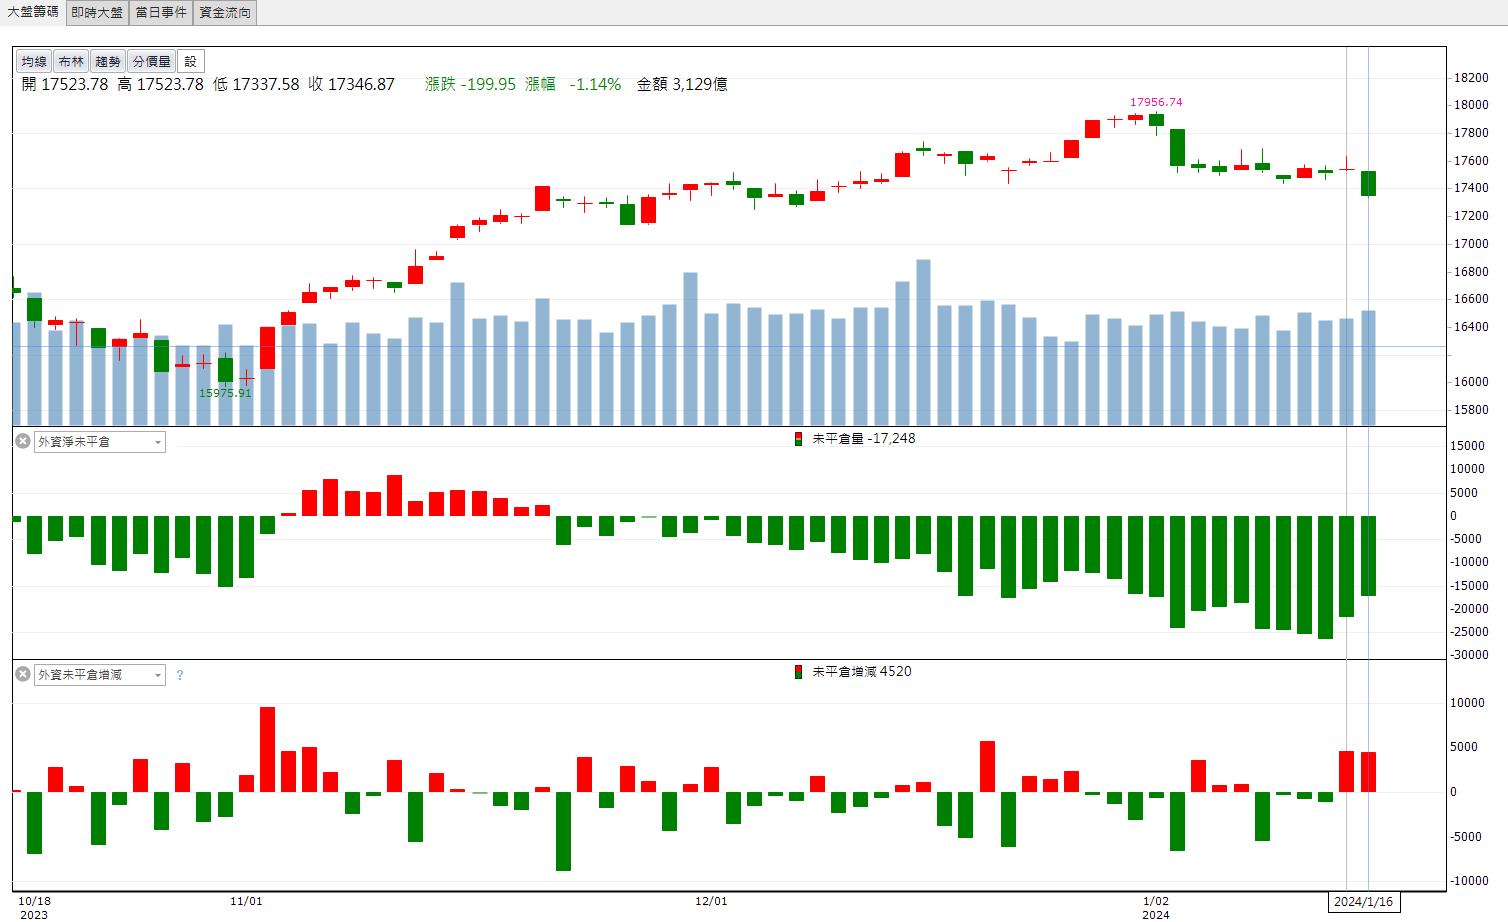
Task: Select the 2024/1/16 date marker
Action: point(1365,902)
